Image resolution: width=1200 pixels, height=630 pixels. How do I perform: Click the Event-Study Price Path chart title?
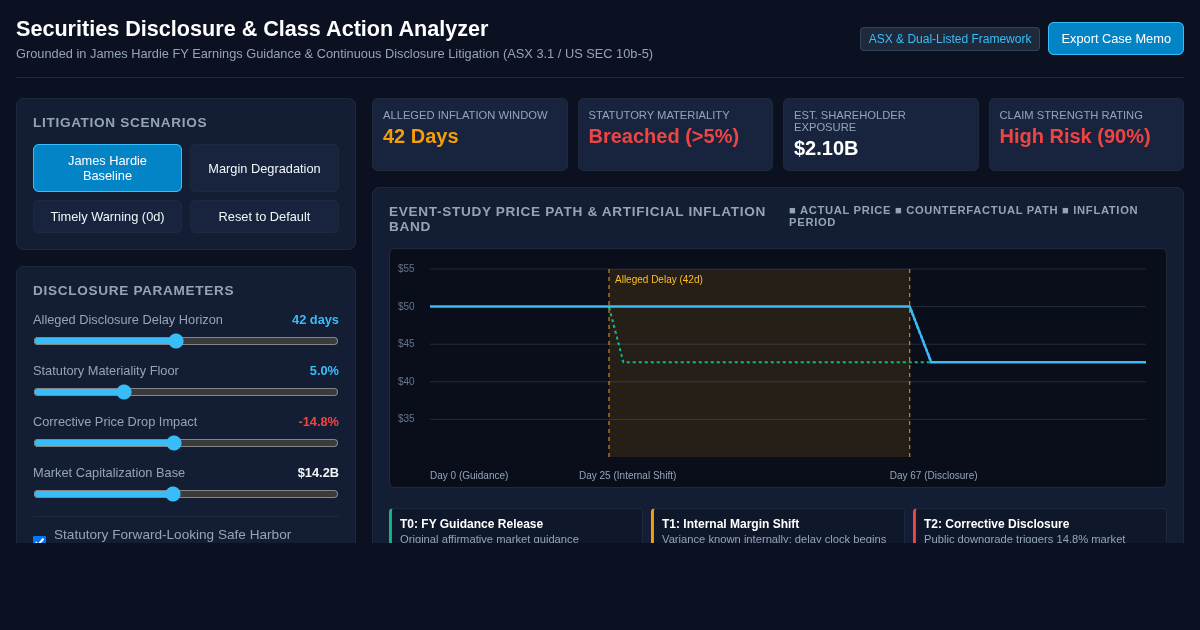point(577,219)
